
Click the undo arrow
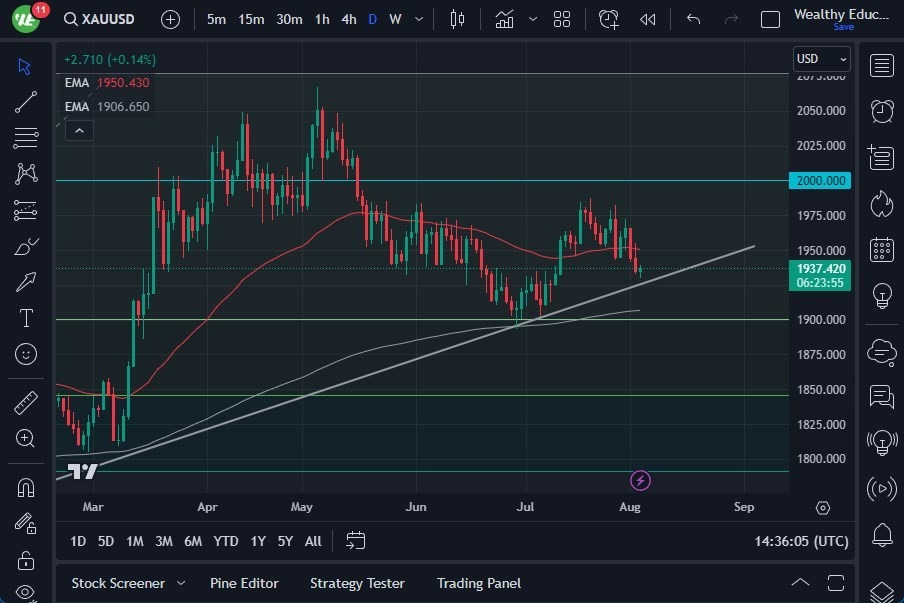coord(693,19)
